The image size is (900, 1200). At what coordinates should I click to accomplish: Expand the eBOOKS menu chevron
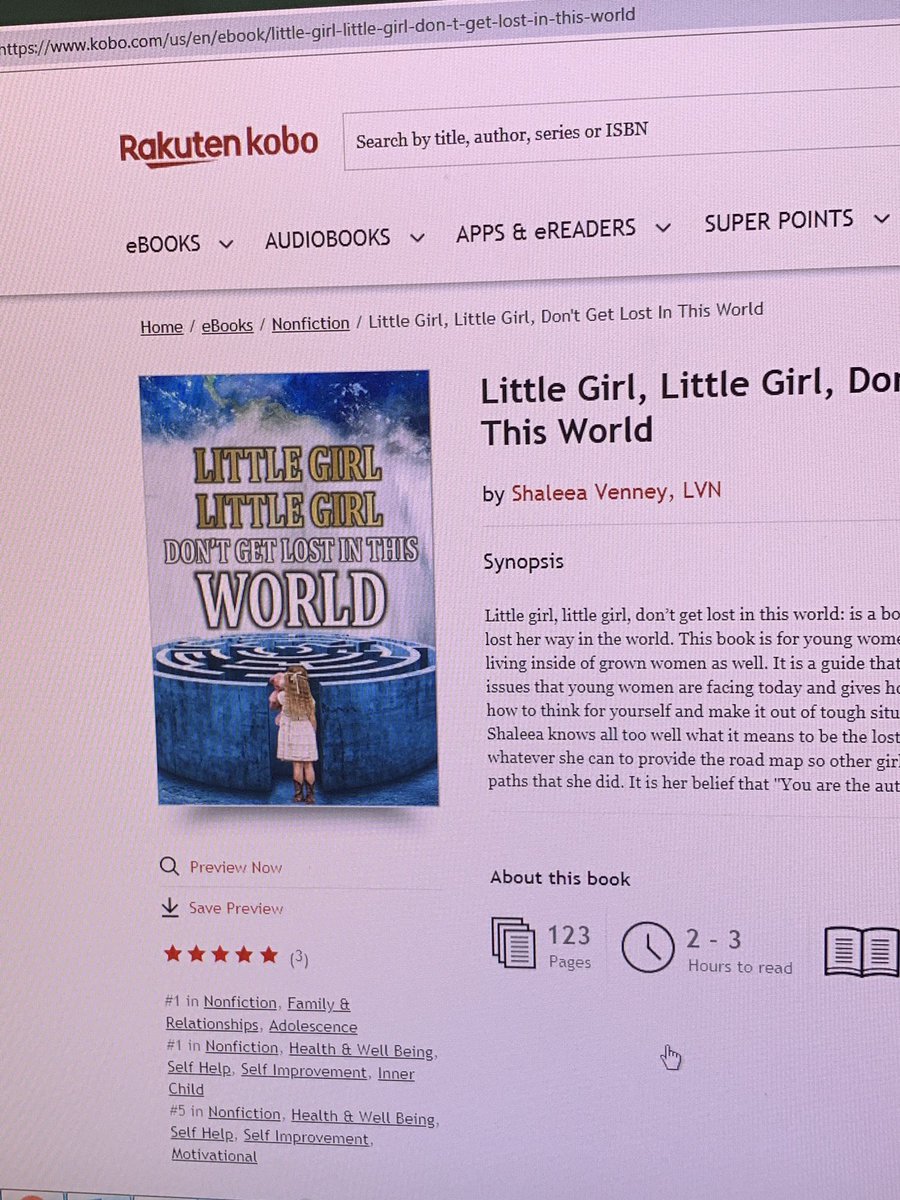(x=226, y=243)
